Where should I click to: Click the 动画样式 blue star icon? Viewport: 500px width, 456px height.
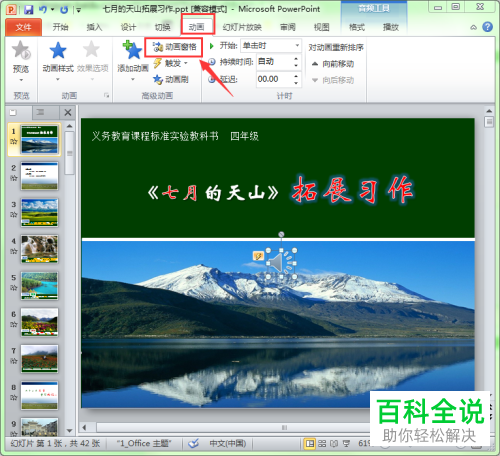coord(58,50)
